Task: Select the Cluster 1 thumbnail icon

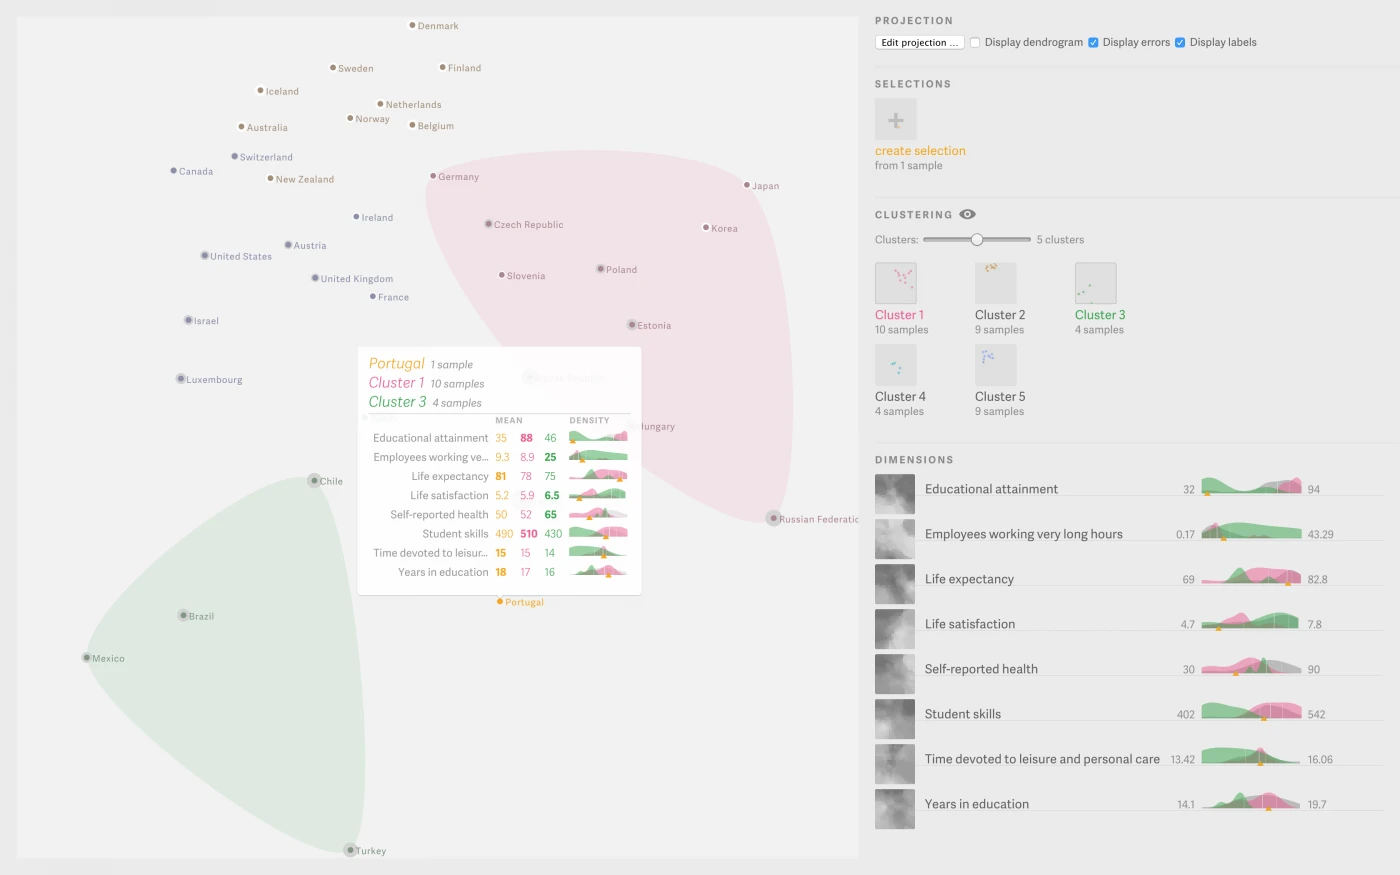Action: click(895, 283)
